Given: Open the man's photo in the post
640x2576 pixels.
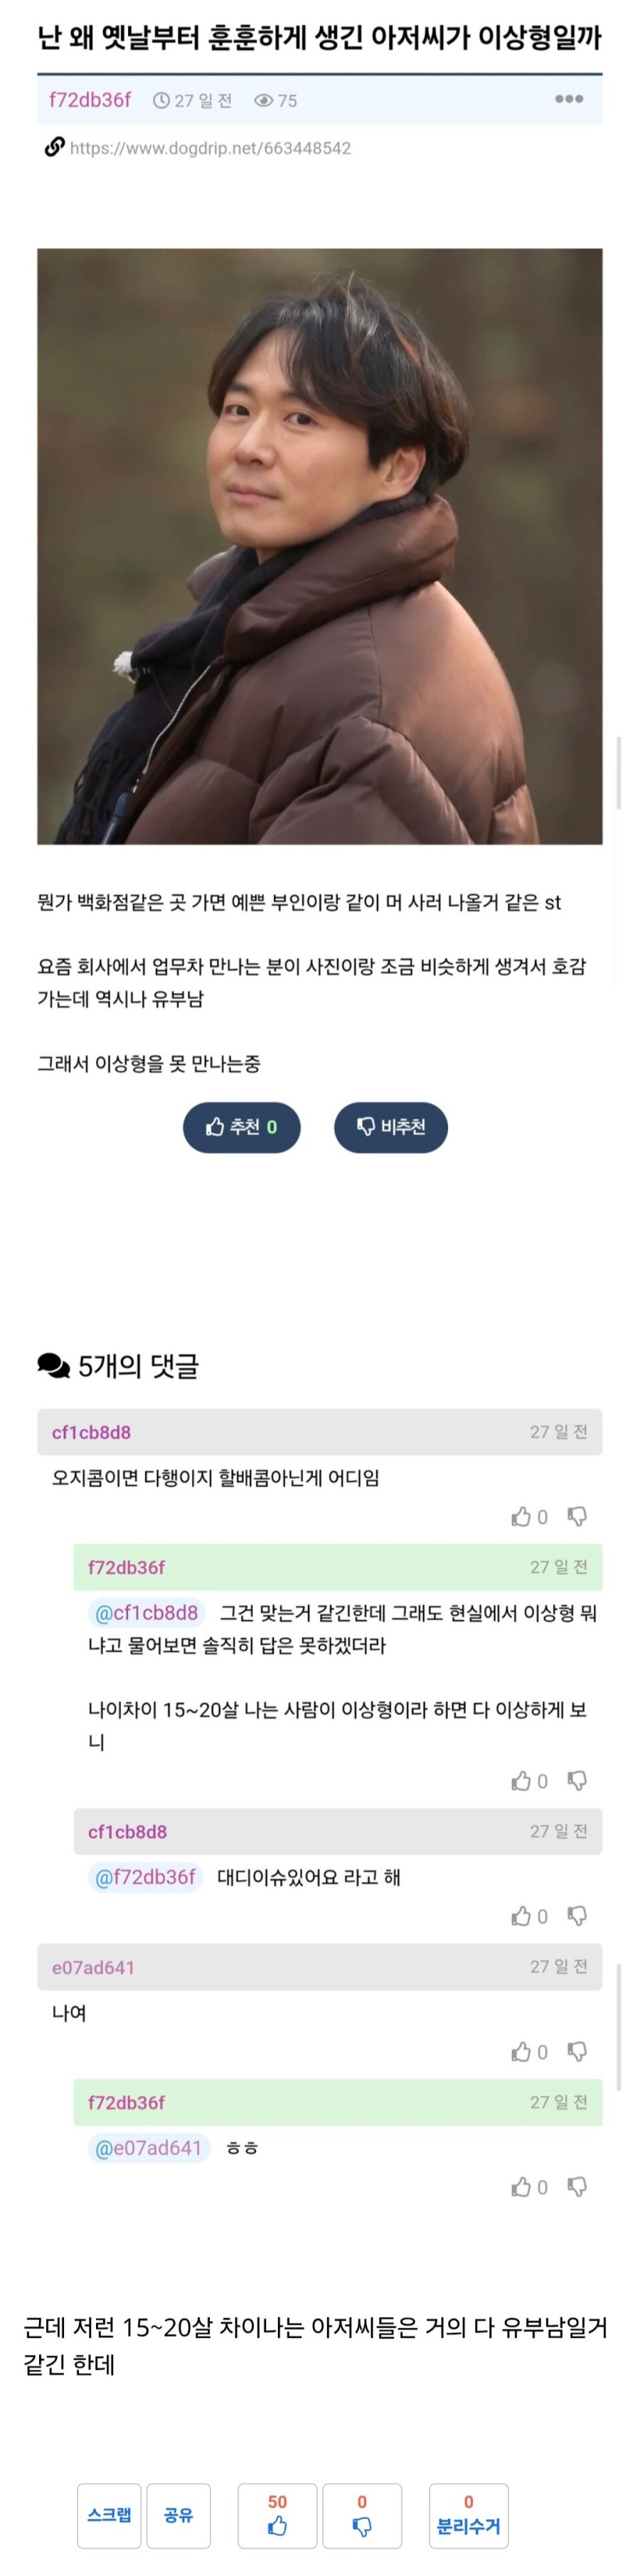Looking at the screenshot, I should [320, 546].
